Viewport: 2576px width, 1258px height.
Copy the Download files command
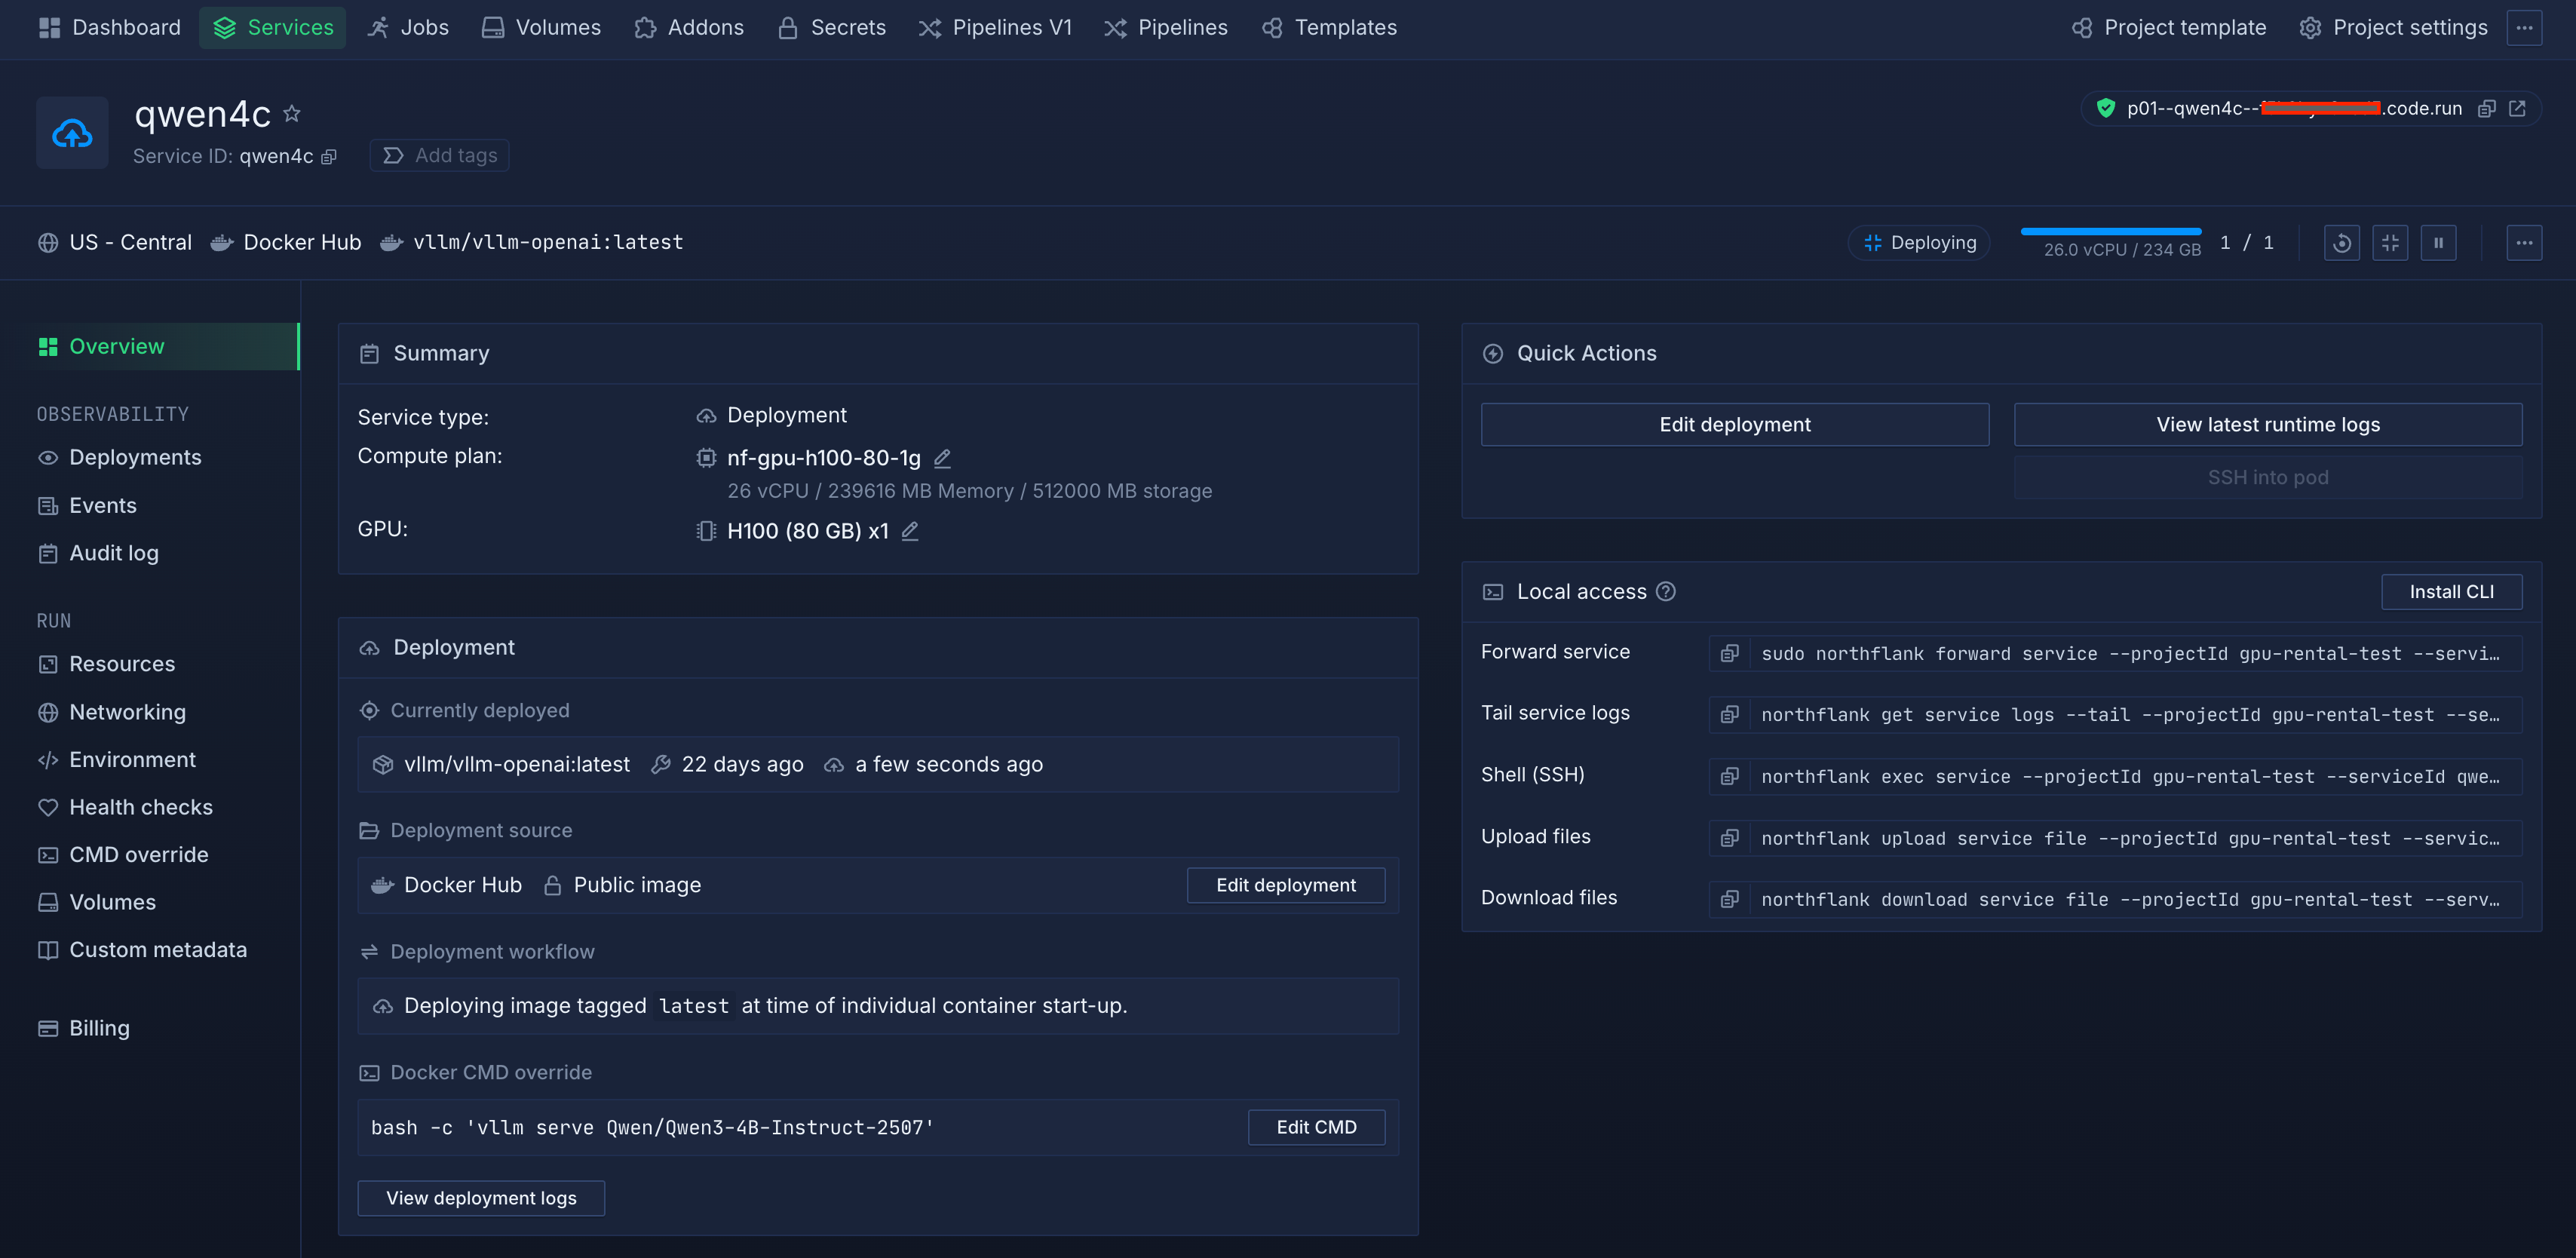[x=1729, y=899]
